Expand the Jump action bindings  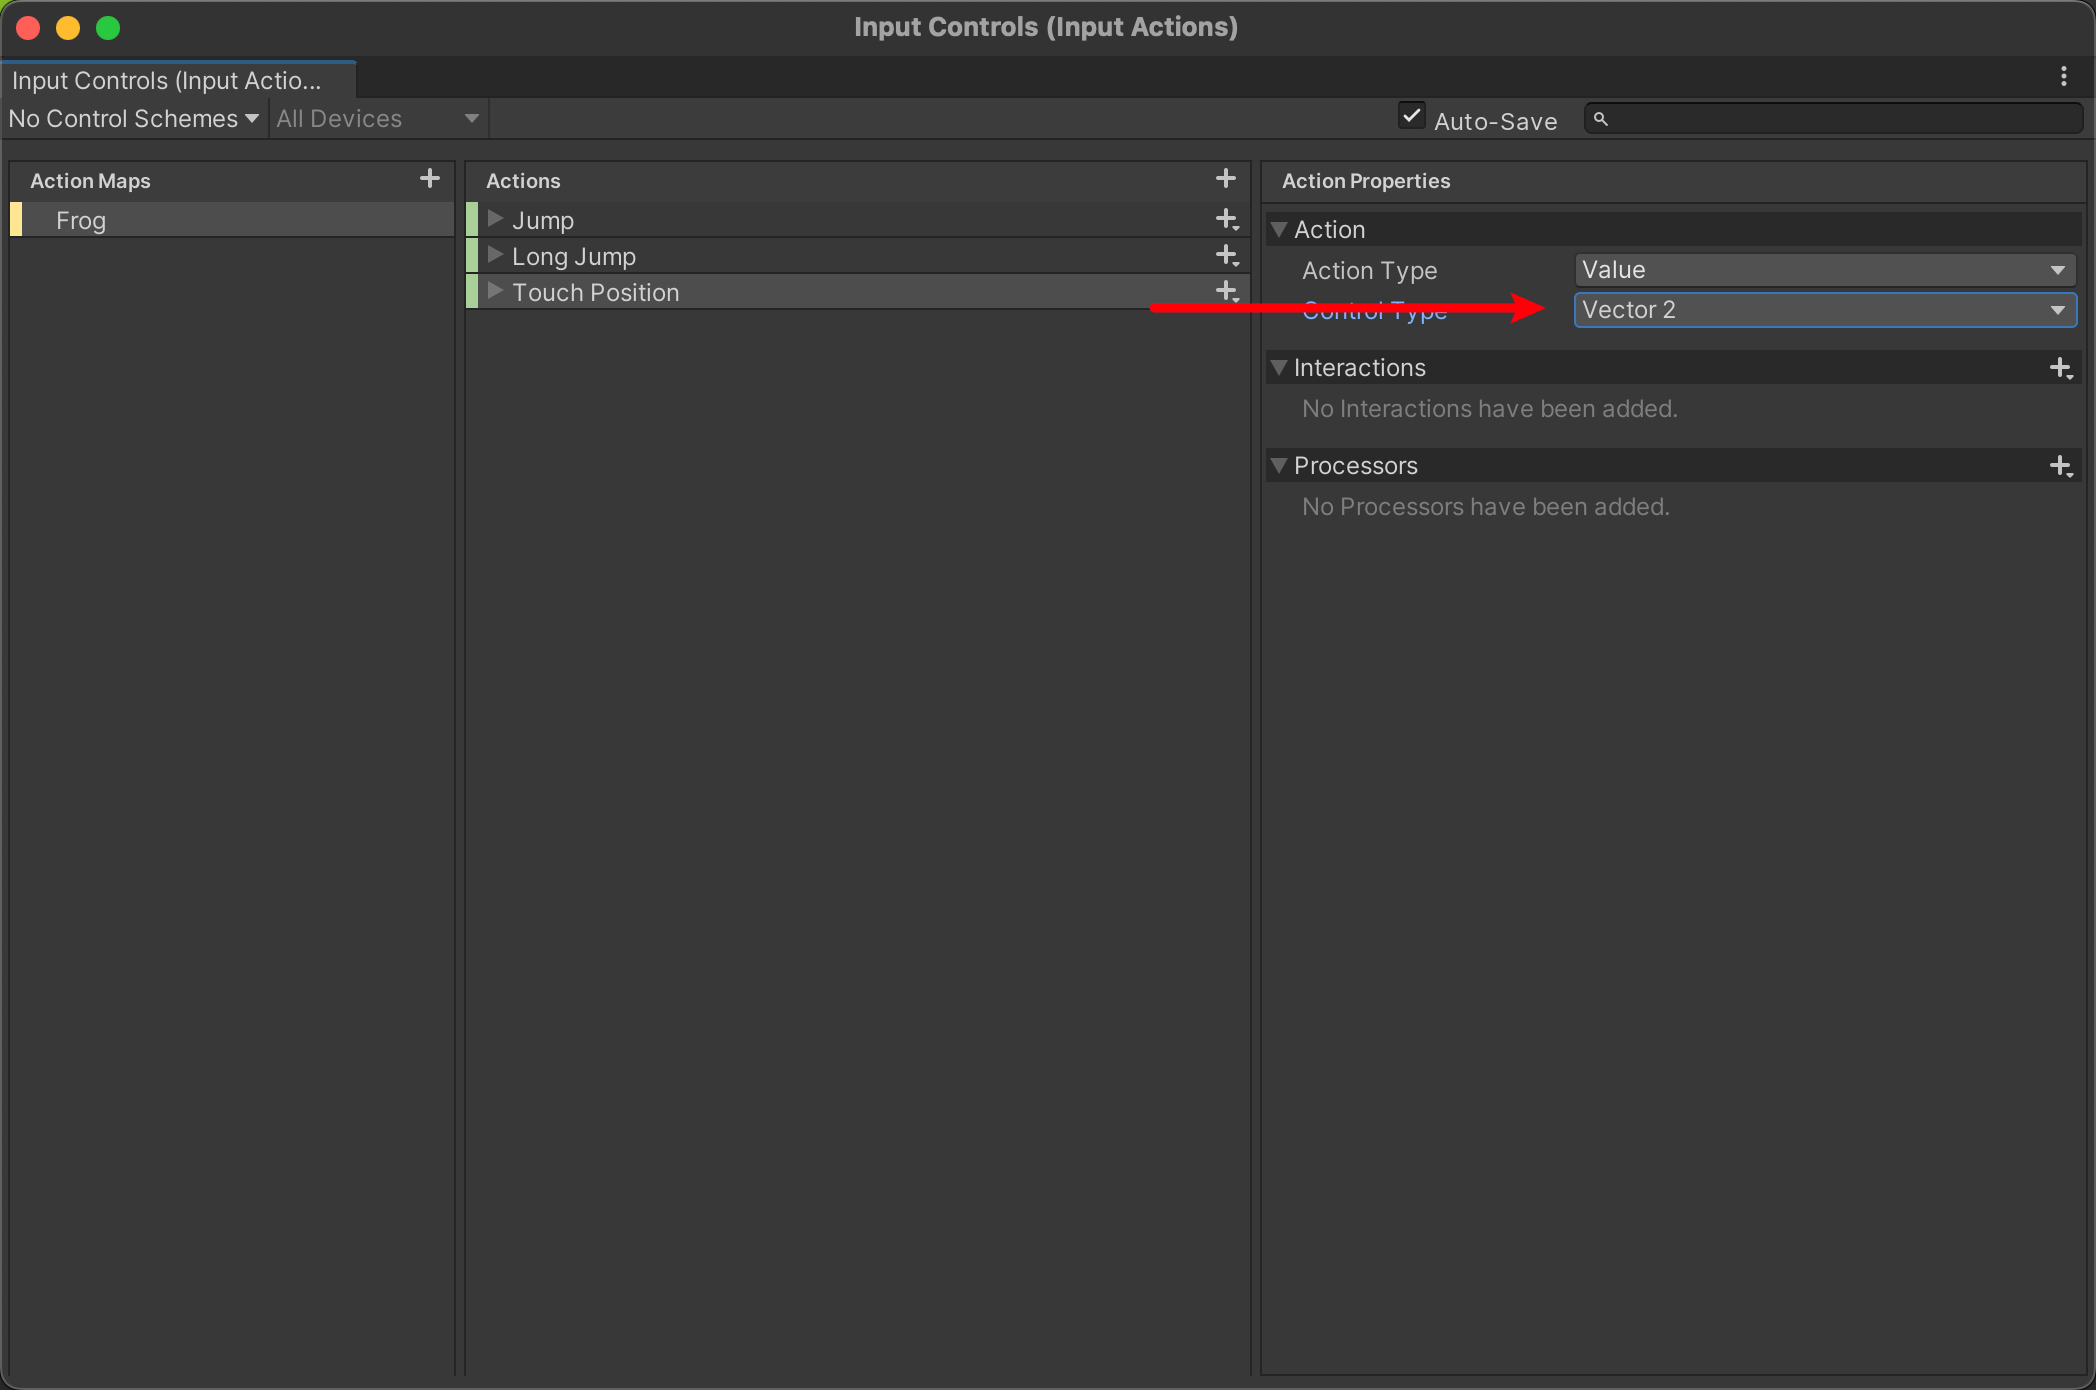pyautogui.click(x=495, y=219)
